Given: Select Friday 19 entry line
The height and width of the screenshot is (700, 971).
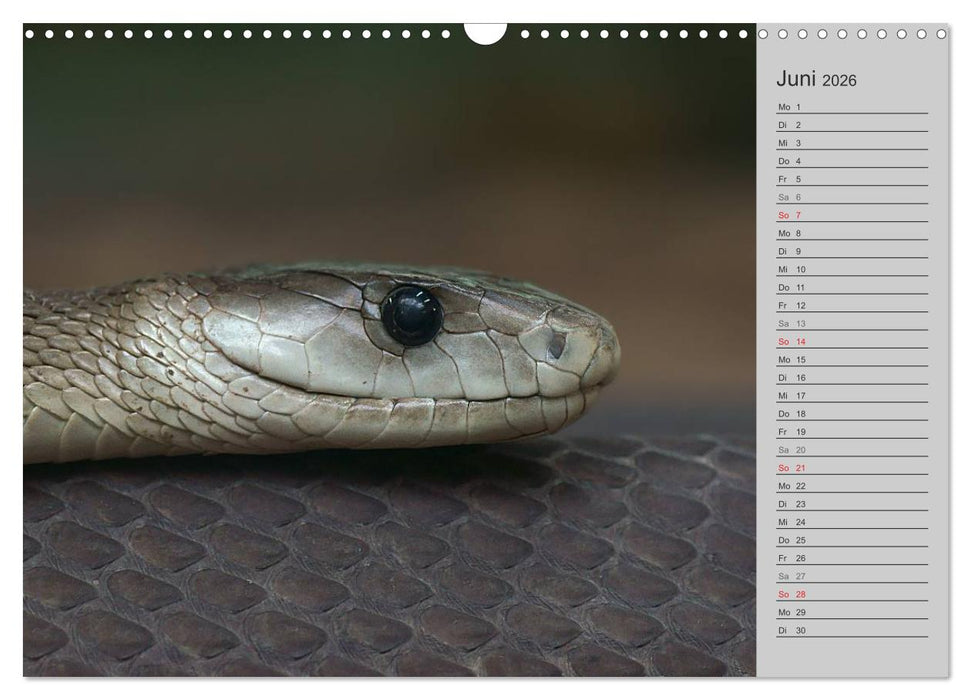Looking at the screenshot, I should 851,431.
